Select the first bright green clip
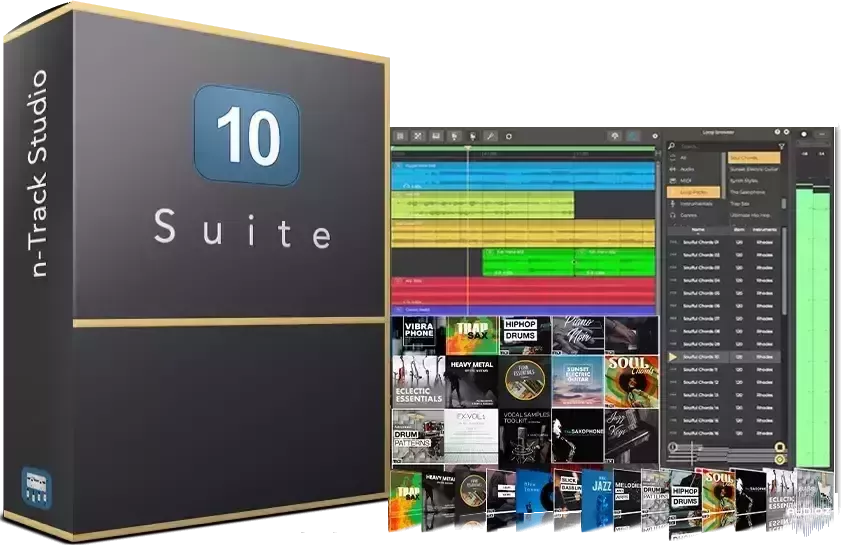Screen dimensions: 841x546 click(x=528, y=263)
